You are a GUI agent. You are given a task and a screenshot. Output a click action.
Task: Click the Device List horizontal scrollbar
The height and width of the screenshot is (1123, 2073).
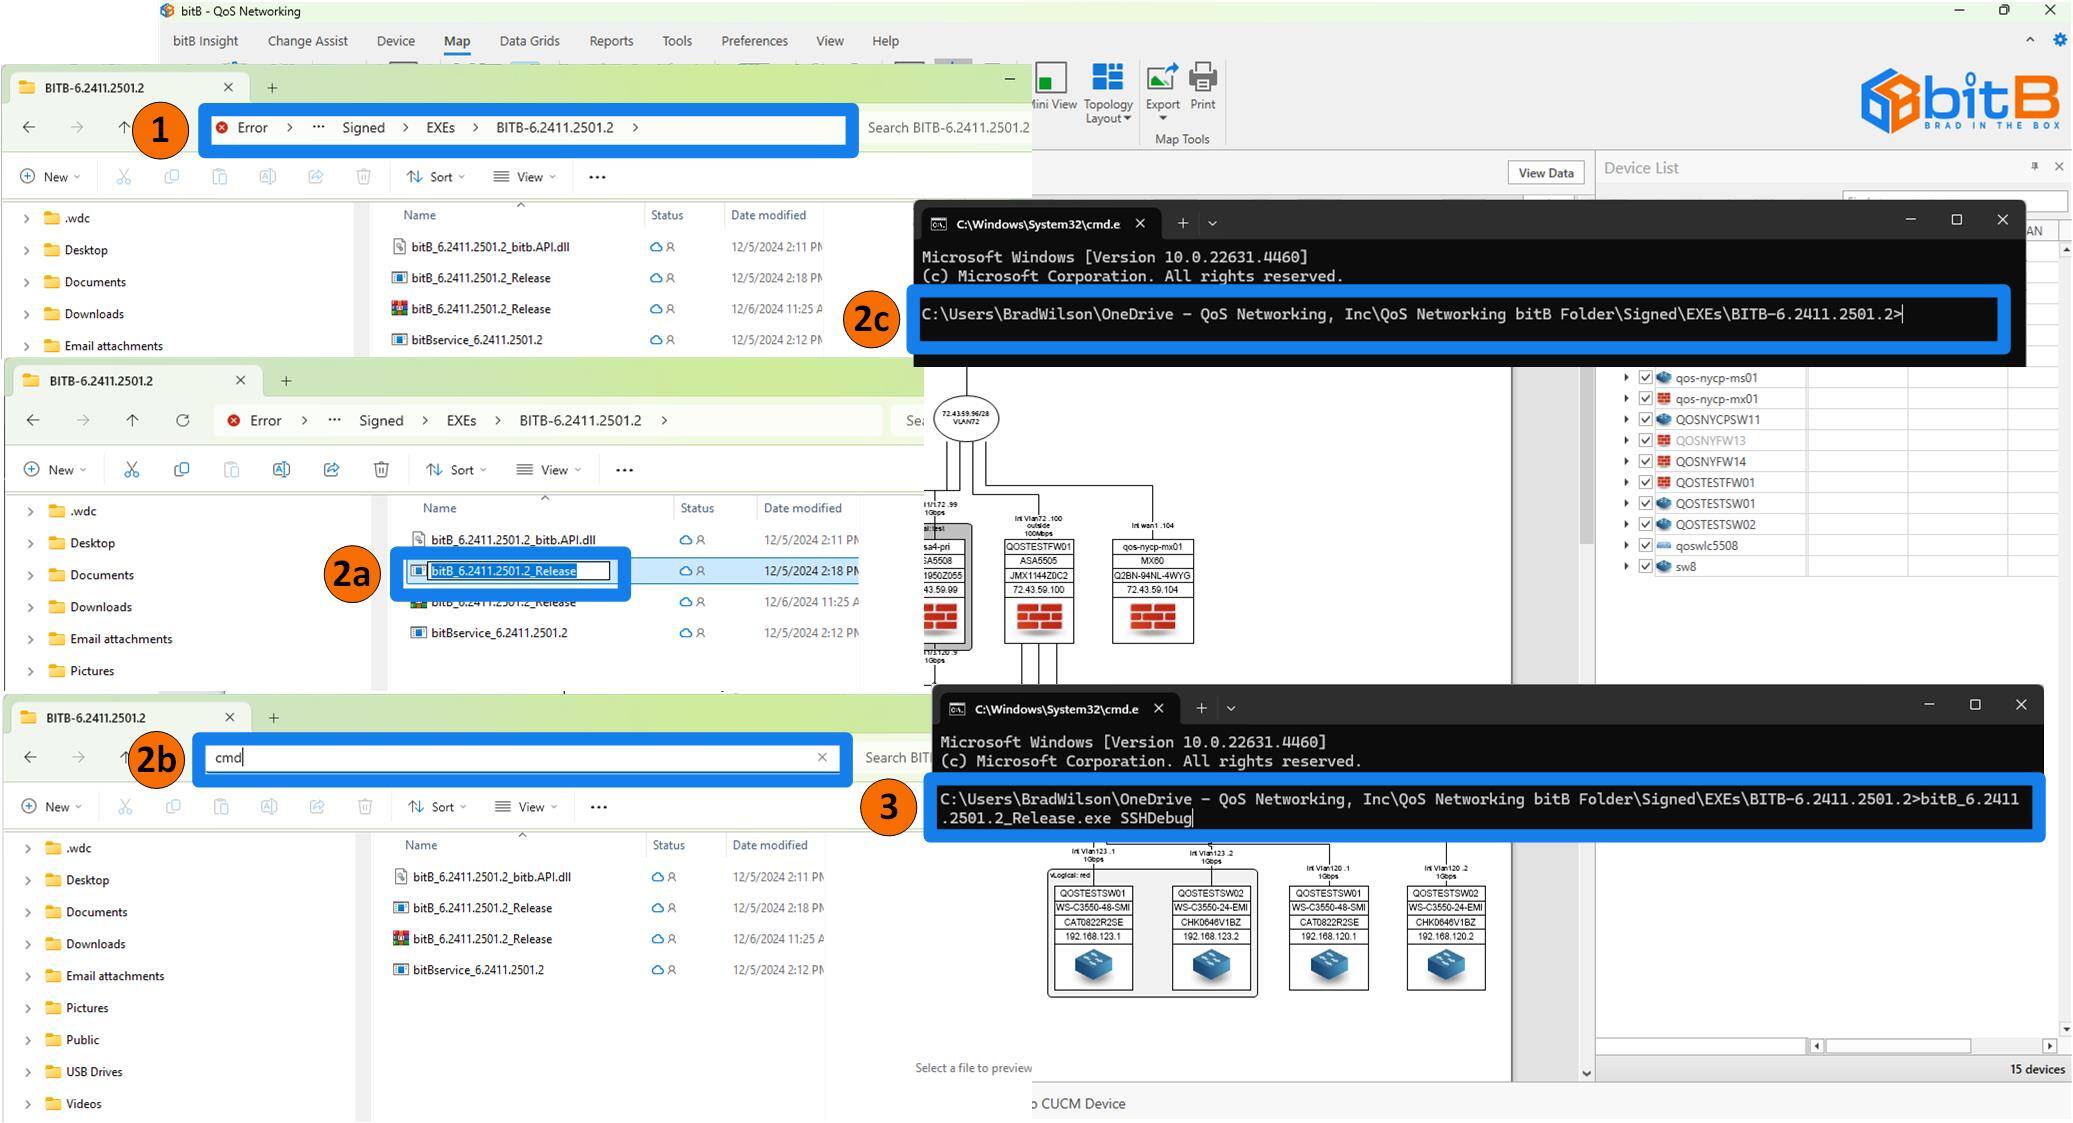[1897, 1046]
